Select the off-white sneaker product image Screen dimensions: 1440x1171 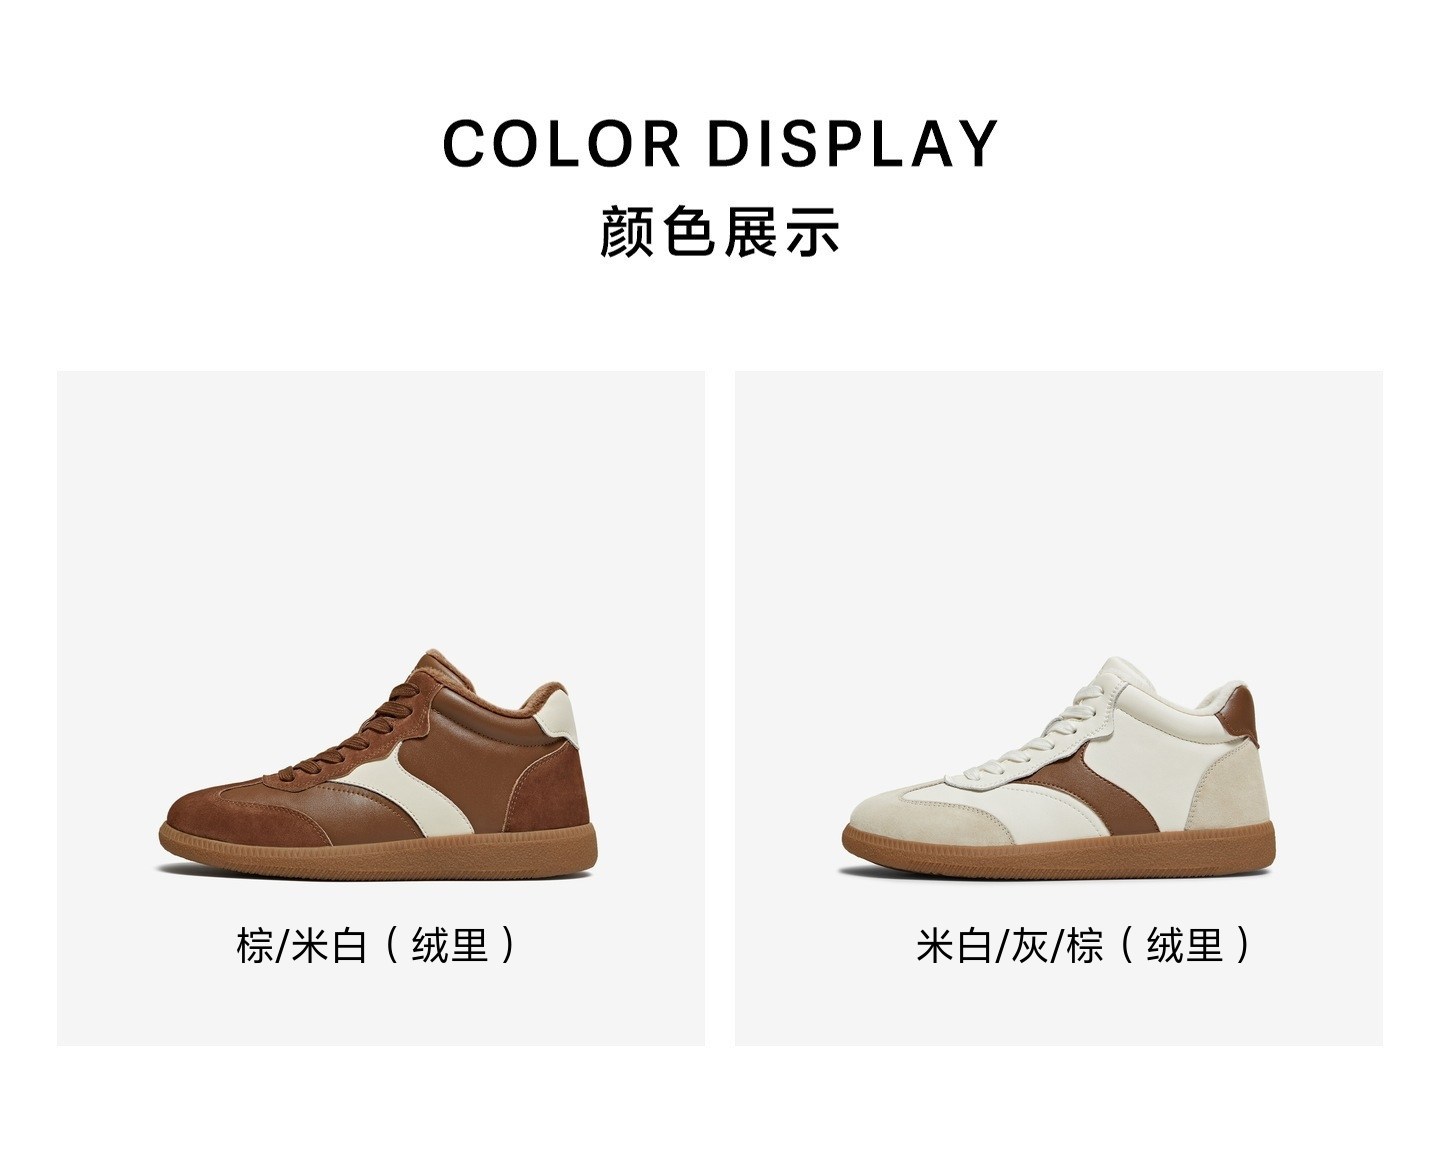[1060, 768]
